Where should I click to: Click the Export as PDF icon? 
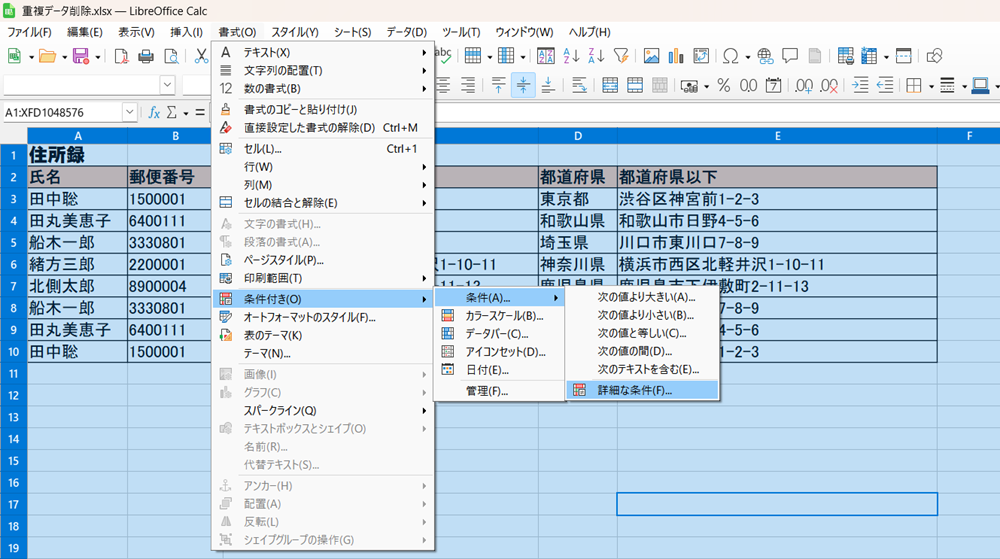point(121,56)
